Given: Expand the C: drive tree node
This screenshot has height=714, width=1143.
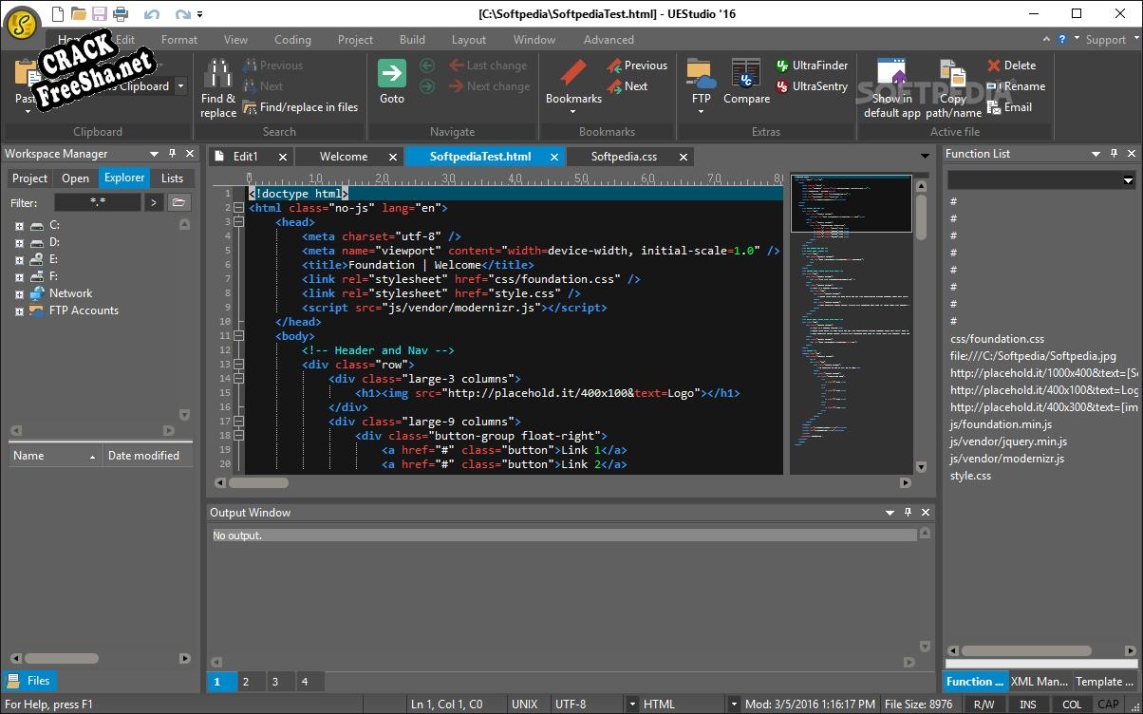Looking at the screenshot, I should 19,226.
